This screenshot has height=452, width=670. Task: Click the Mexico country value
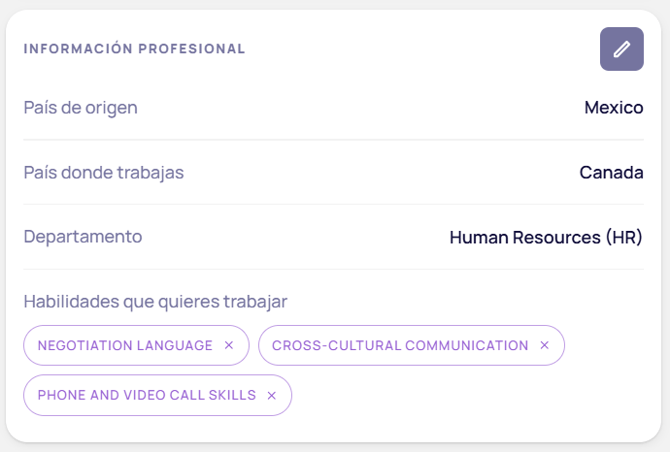click(614, 108)
